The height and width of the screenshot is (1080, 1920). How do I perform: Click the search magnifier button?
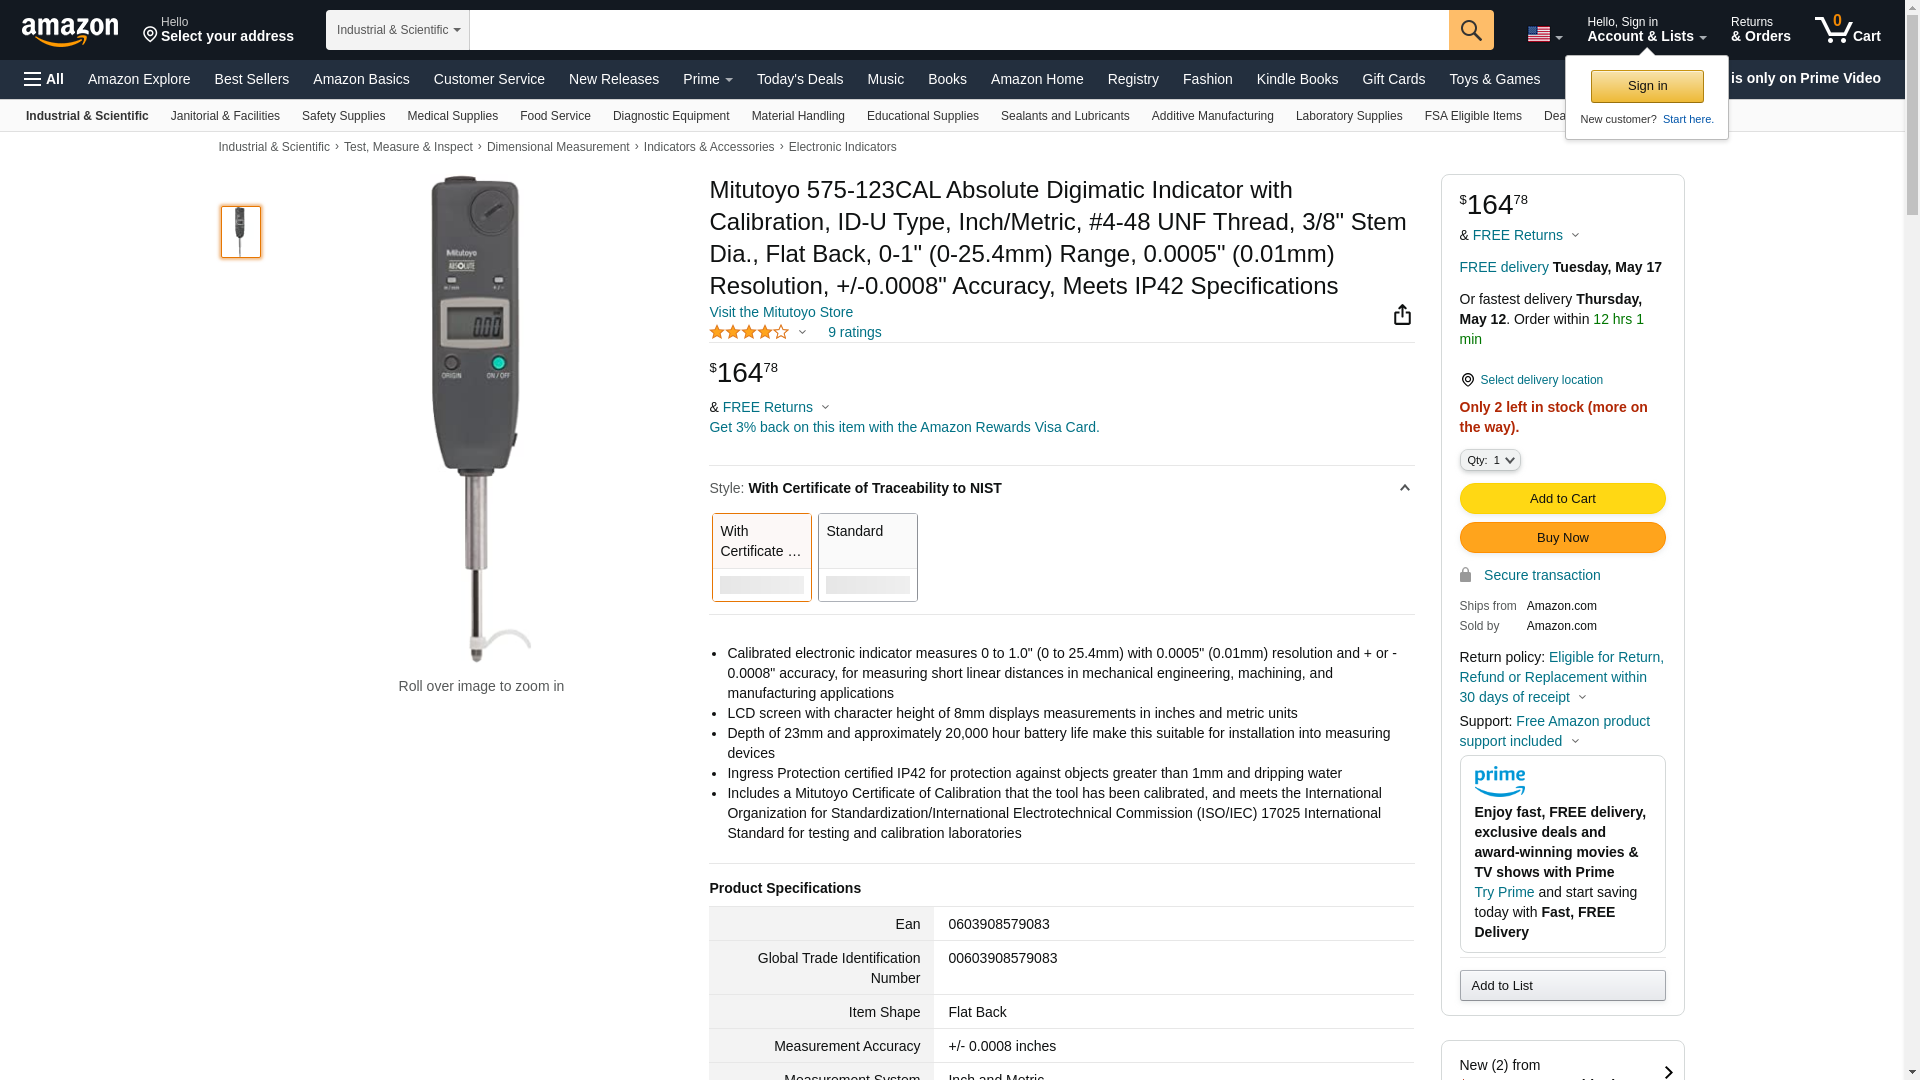1470,30
